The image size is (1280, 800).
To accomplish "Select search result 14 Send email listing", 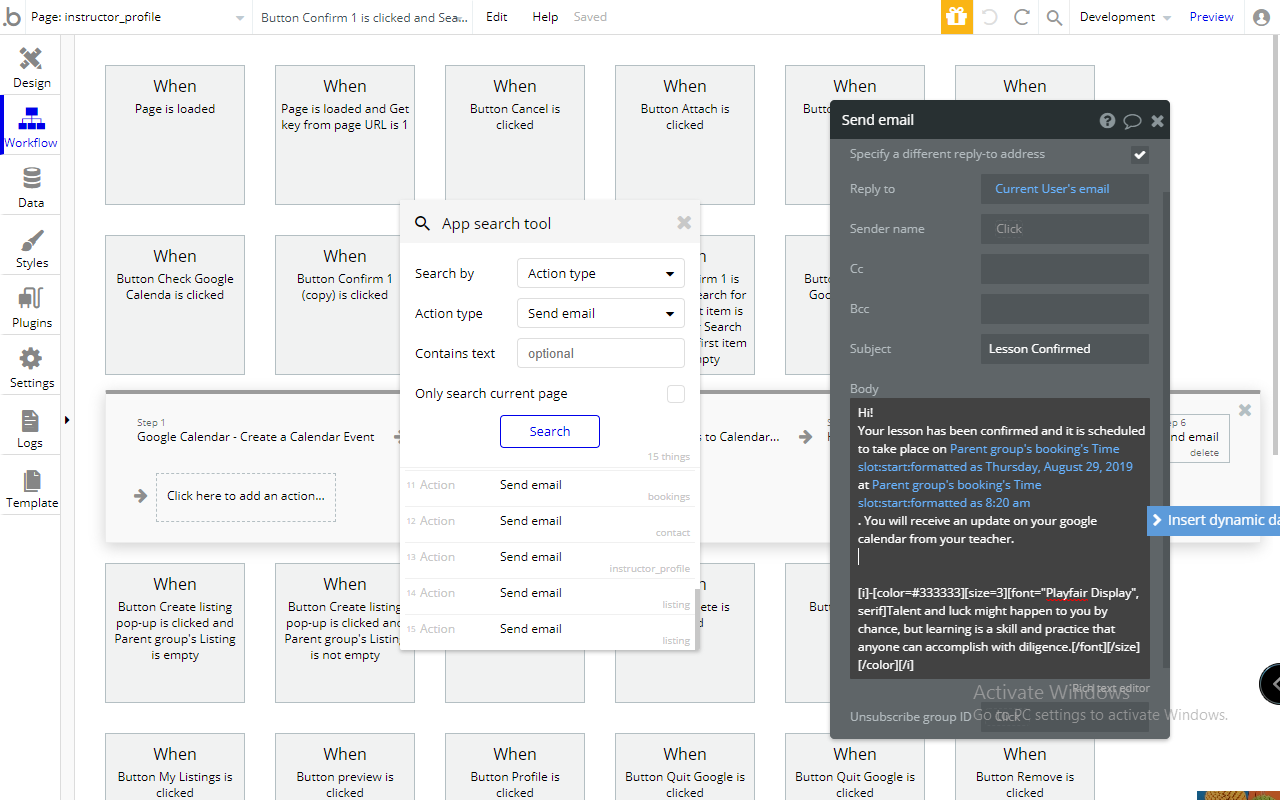I will pyautogui.click(x=548, y=596).
